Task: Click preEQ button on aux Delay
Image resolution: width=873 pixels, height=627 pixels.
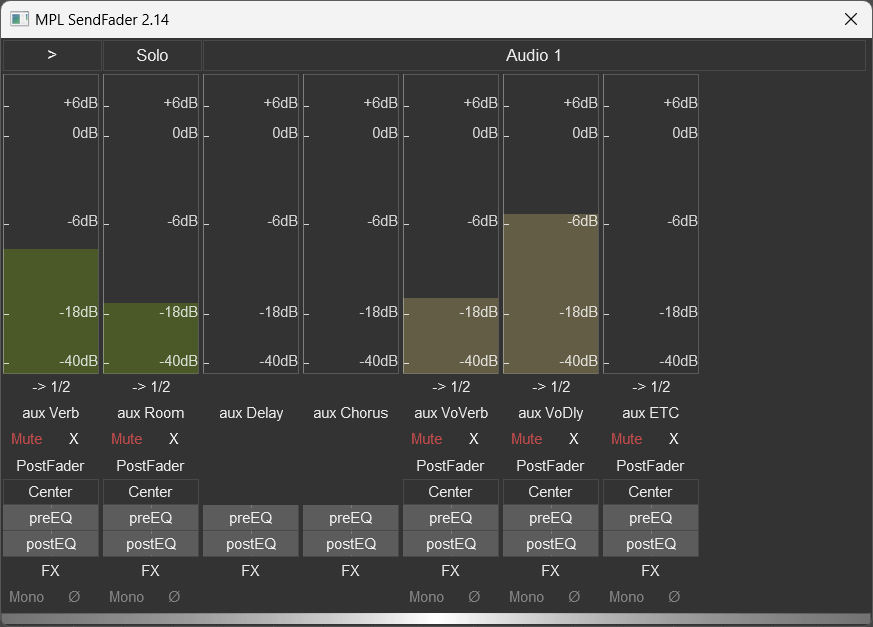Action: click(x=251, y=518)
